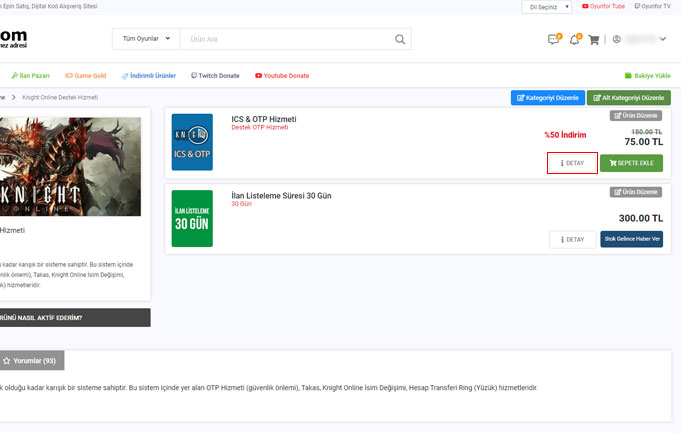Viewport: 681px width, 434px height.
Task: Edit the İlan Listeleme product (Ürün Düzenle)
Action: point(636,192)
